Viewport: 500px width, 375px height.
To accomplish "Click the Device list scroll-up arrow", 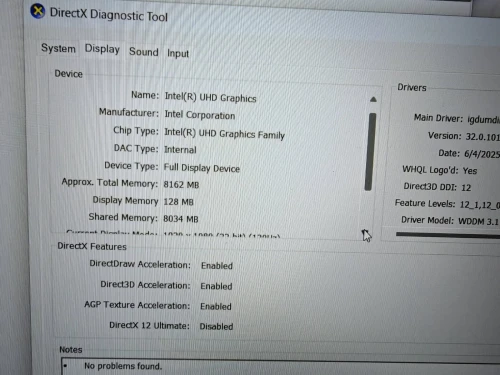I will click(x=373, y=99).
